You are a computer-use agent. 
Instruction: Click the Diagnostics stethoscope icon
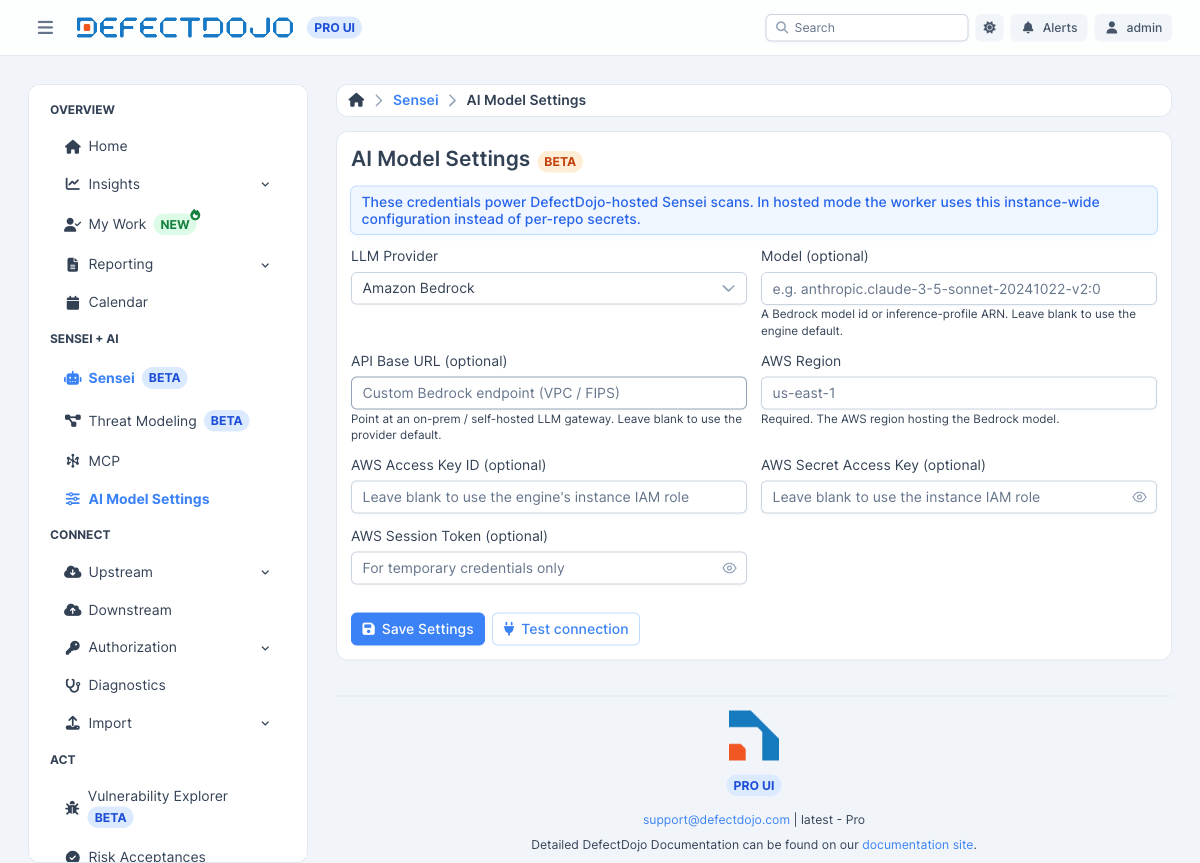(x=72, y=686)
